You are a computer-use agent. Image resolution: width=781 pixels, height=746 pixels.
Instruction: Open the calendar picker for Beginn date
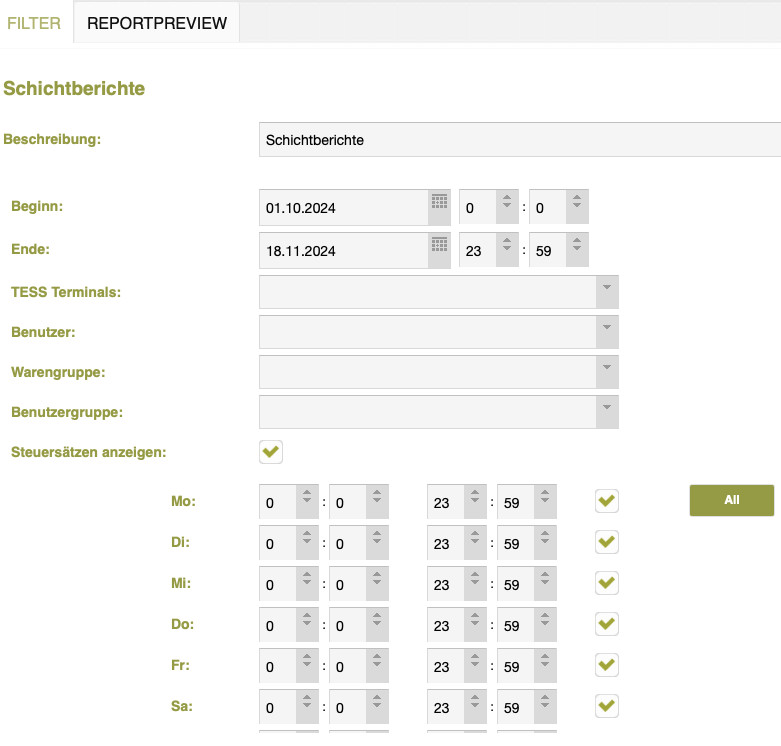click(x=439, y=202)
